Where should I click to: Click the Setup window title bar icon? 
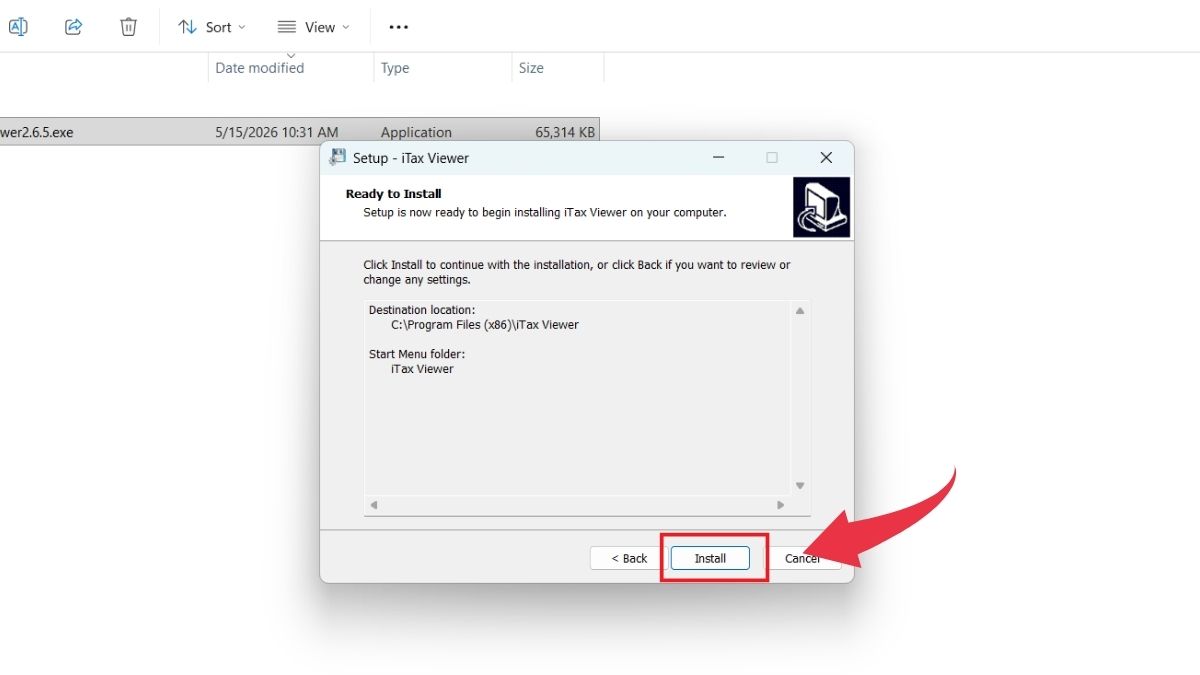coord(338,157)
